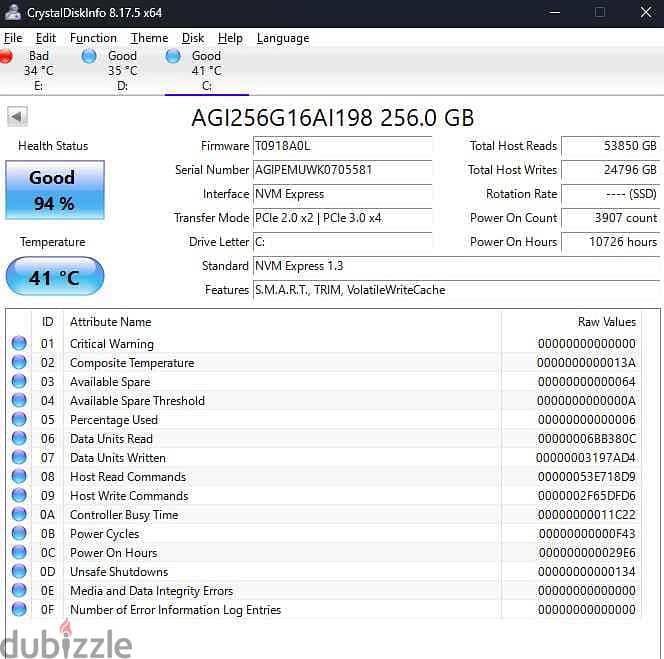Screen dimensions: 664x659
Task: Click the status orb for Controller Busy Time
Action: point(19,514)
